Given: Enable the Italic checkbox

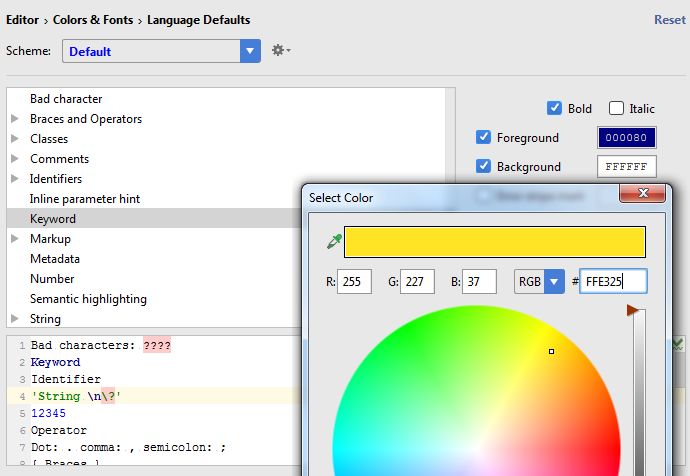Looking at the screenshot, I should click(x=616, y=108).
